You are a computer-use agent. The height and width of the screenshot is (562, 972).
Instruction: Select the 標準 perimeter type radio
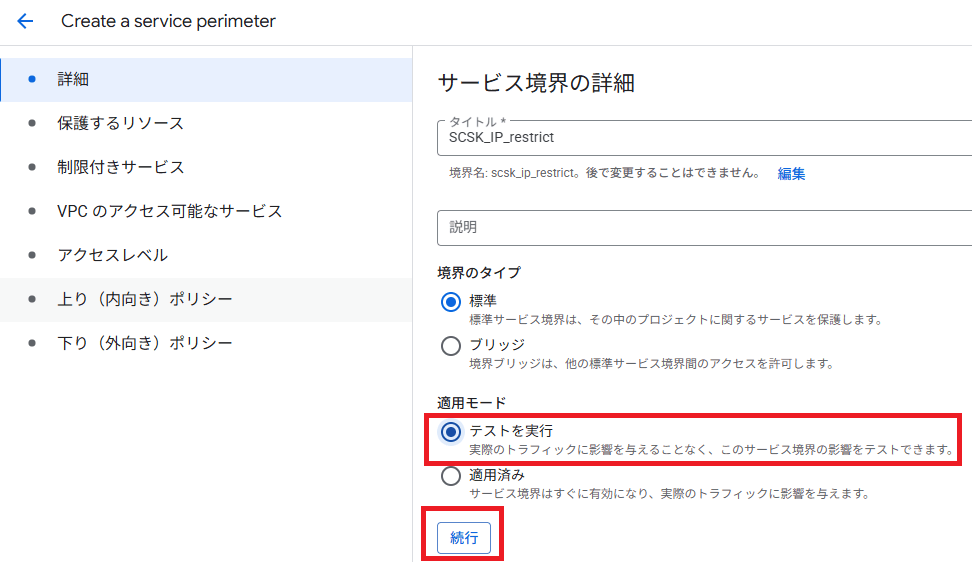[451, 301]
